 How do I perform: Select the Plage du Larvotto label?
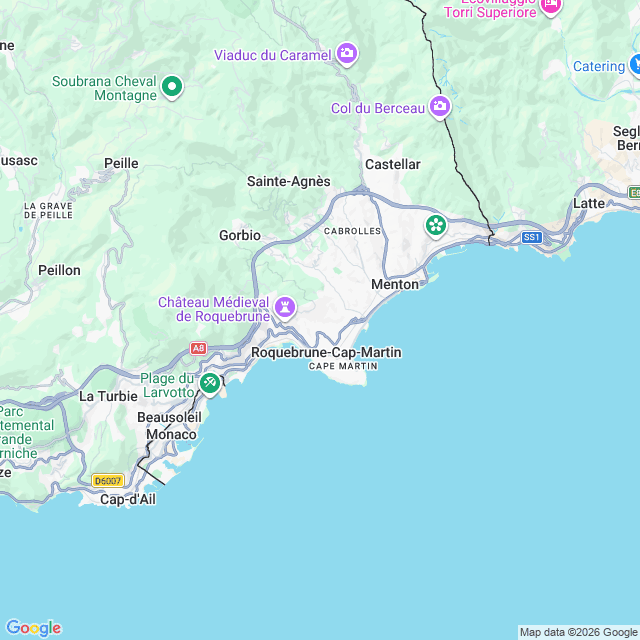[x=167, y=385]
